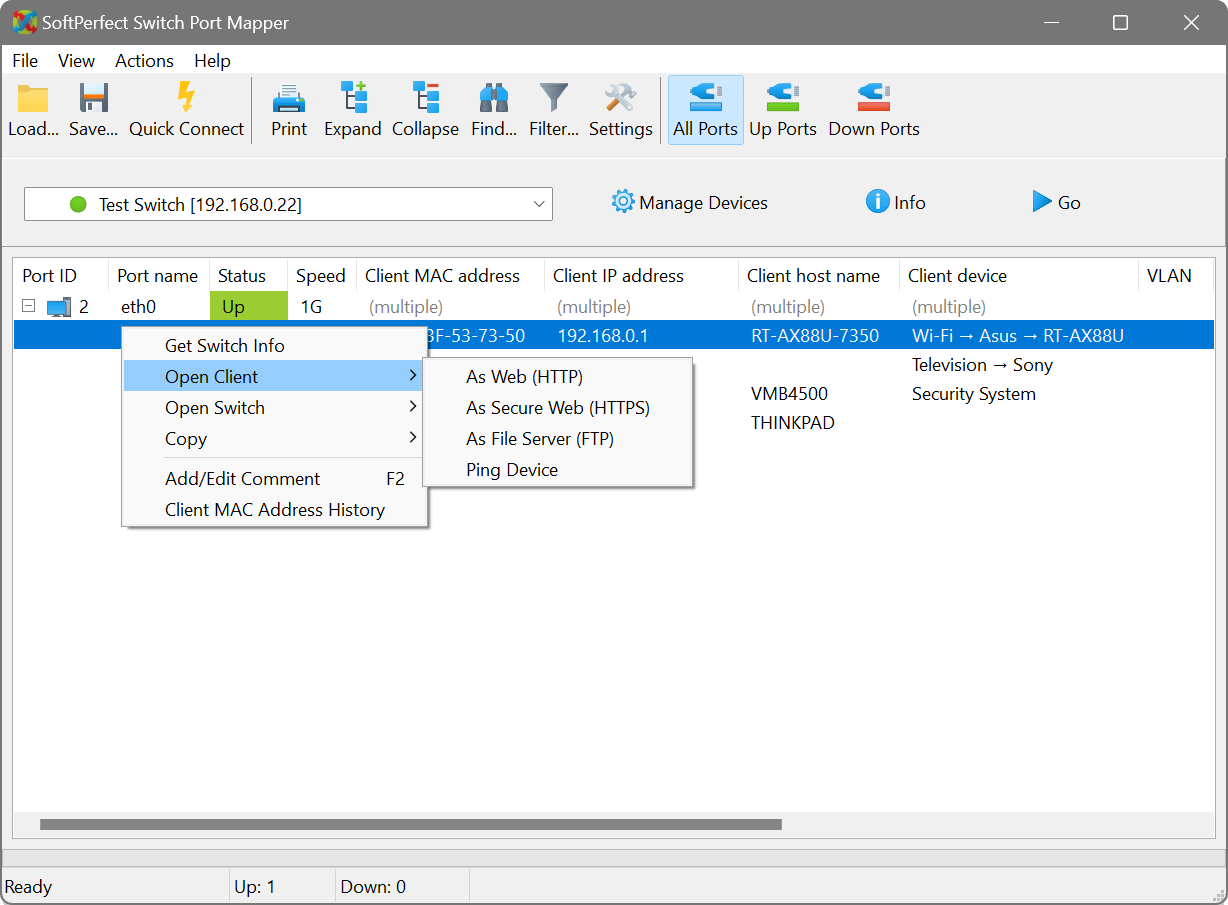This screenshot has width=1228, height=905.
Task: Sort by Port name column
Action: [x=158, y=276]
